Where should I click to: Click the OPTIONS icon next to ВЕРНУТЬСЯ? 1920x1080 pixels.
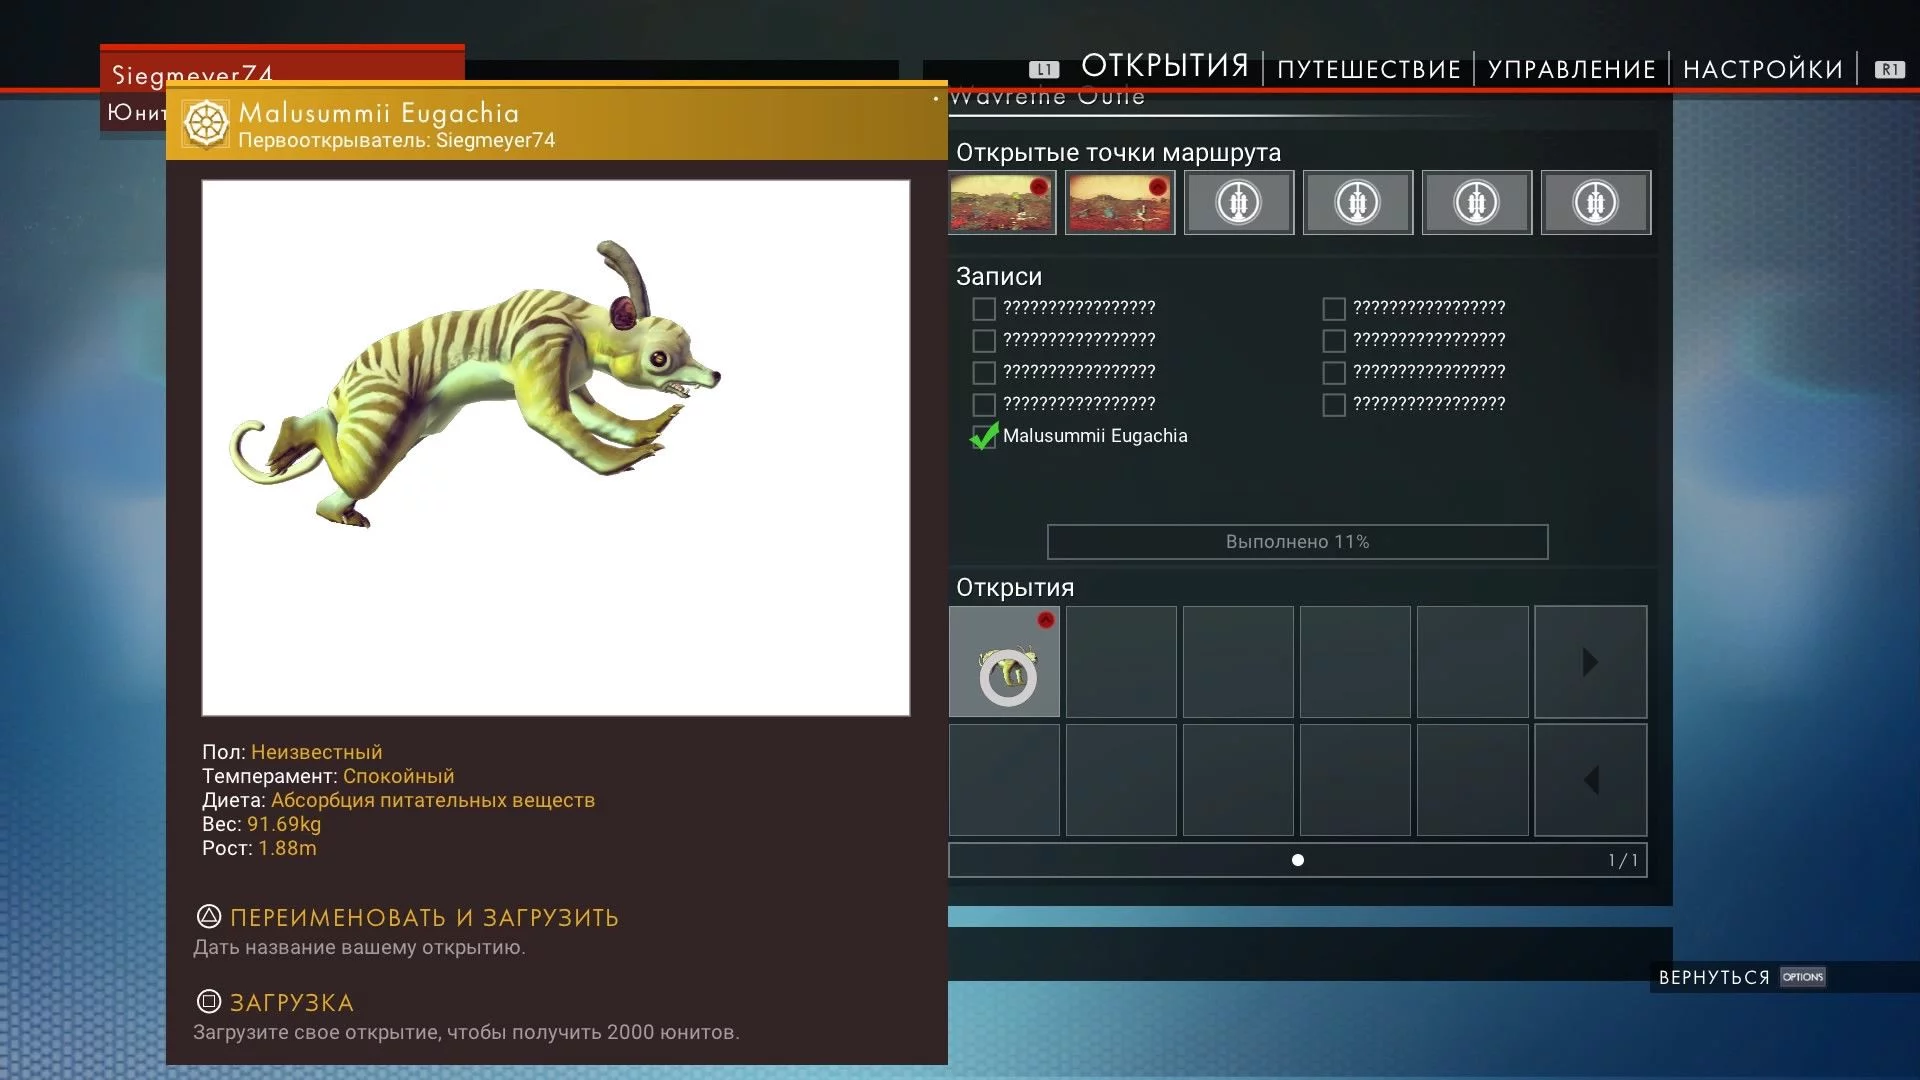pyautogui.click(x=1803, y=977)
